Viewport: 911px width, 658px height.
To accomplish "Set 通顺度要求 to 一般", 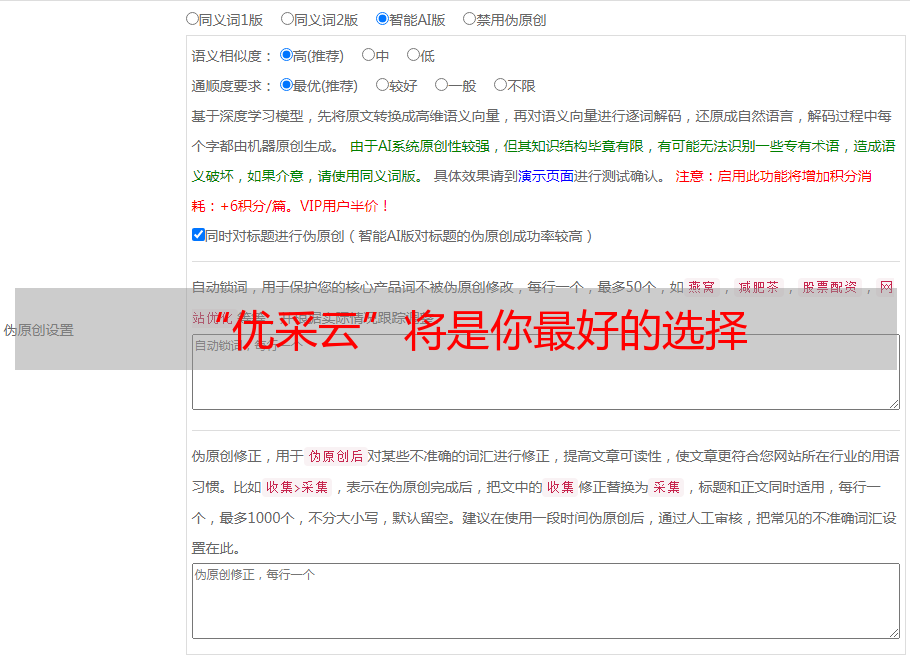I will tap(442, 85).
